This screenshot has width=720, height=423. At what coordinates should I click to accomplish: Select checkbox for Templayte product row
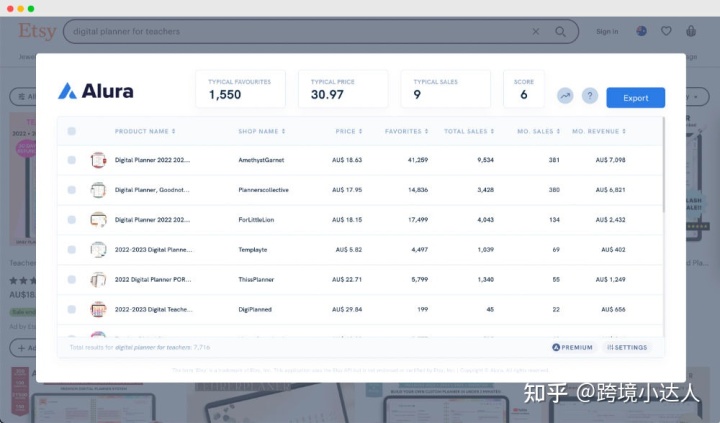72,249
